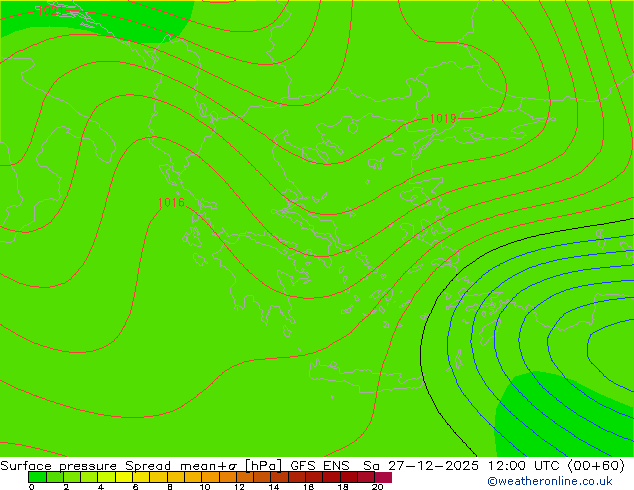This screenshot has width=634, height=490.
Task: Click the legend value '10'
Action: pyautogui.click(x=205, y=487)
